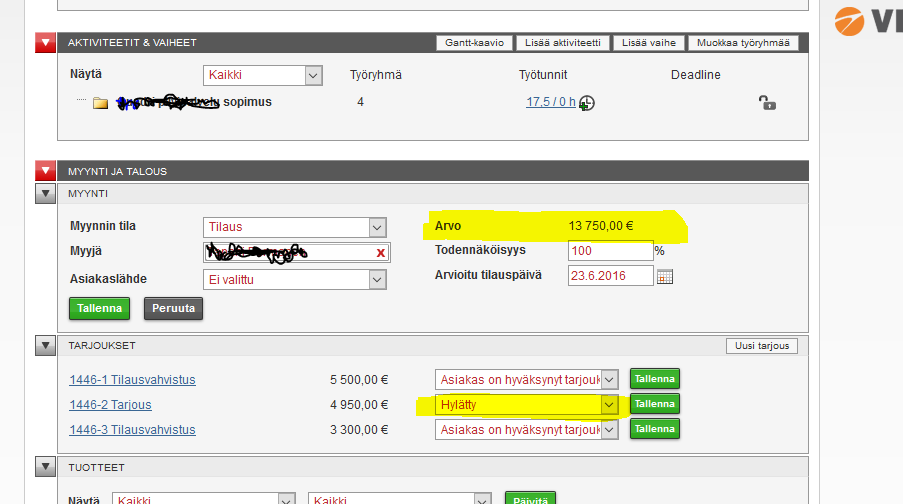
Task: Click Uusi tarjous button
Action: [762, 346]
